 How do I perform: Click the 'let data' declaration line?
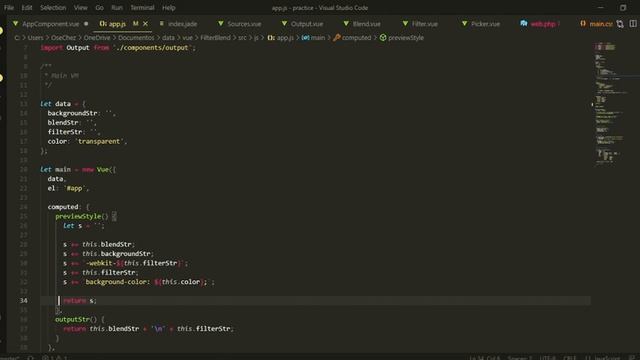click(63, 104)
